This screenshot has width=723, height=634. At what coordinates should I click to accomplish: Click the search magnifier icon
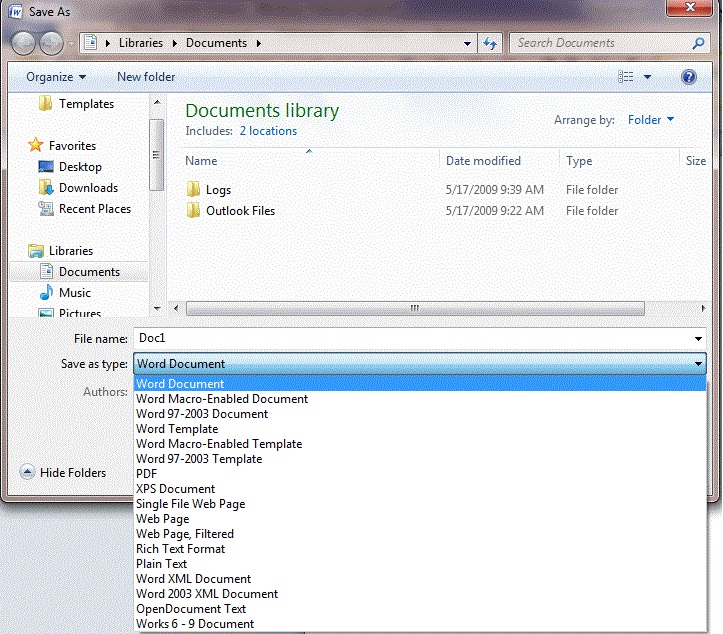pyautogui.click(x=699, y=43)
